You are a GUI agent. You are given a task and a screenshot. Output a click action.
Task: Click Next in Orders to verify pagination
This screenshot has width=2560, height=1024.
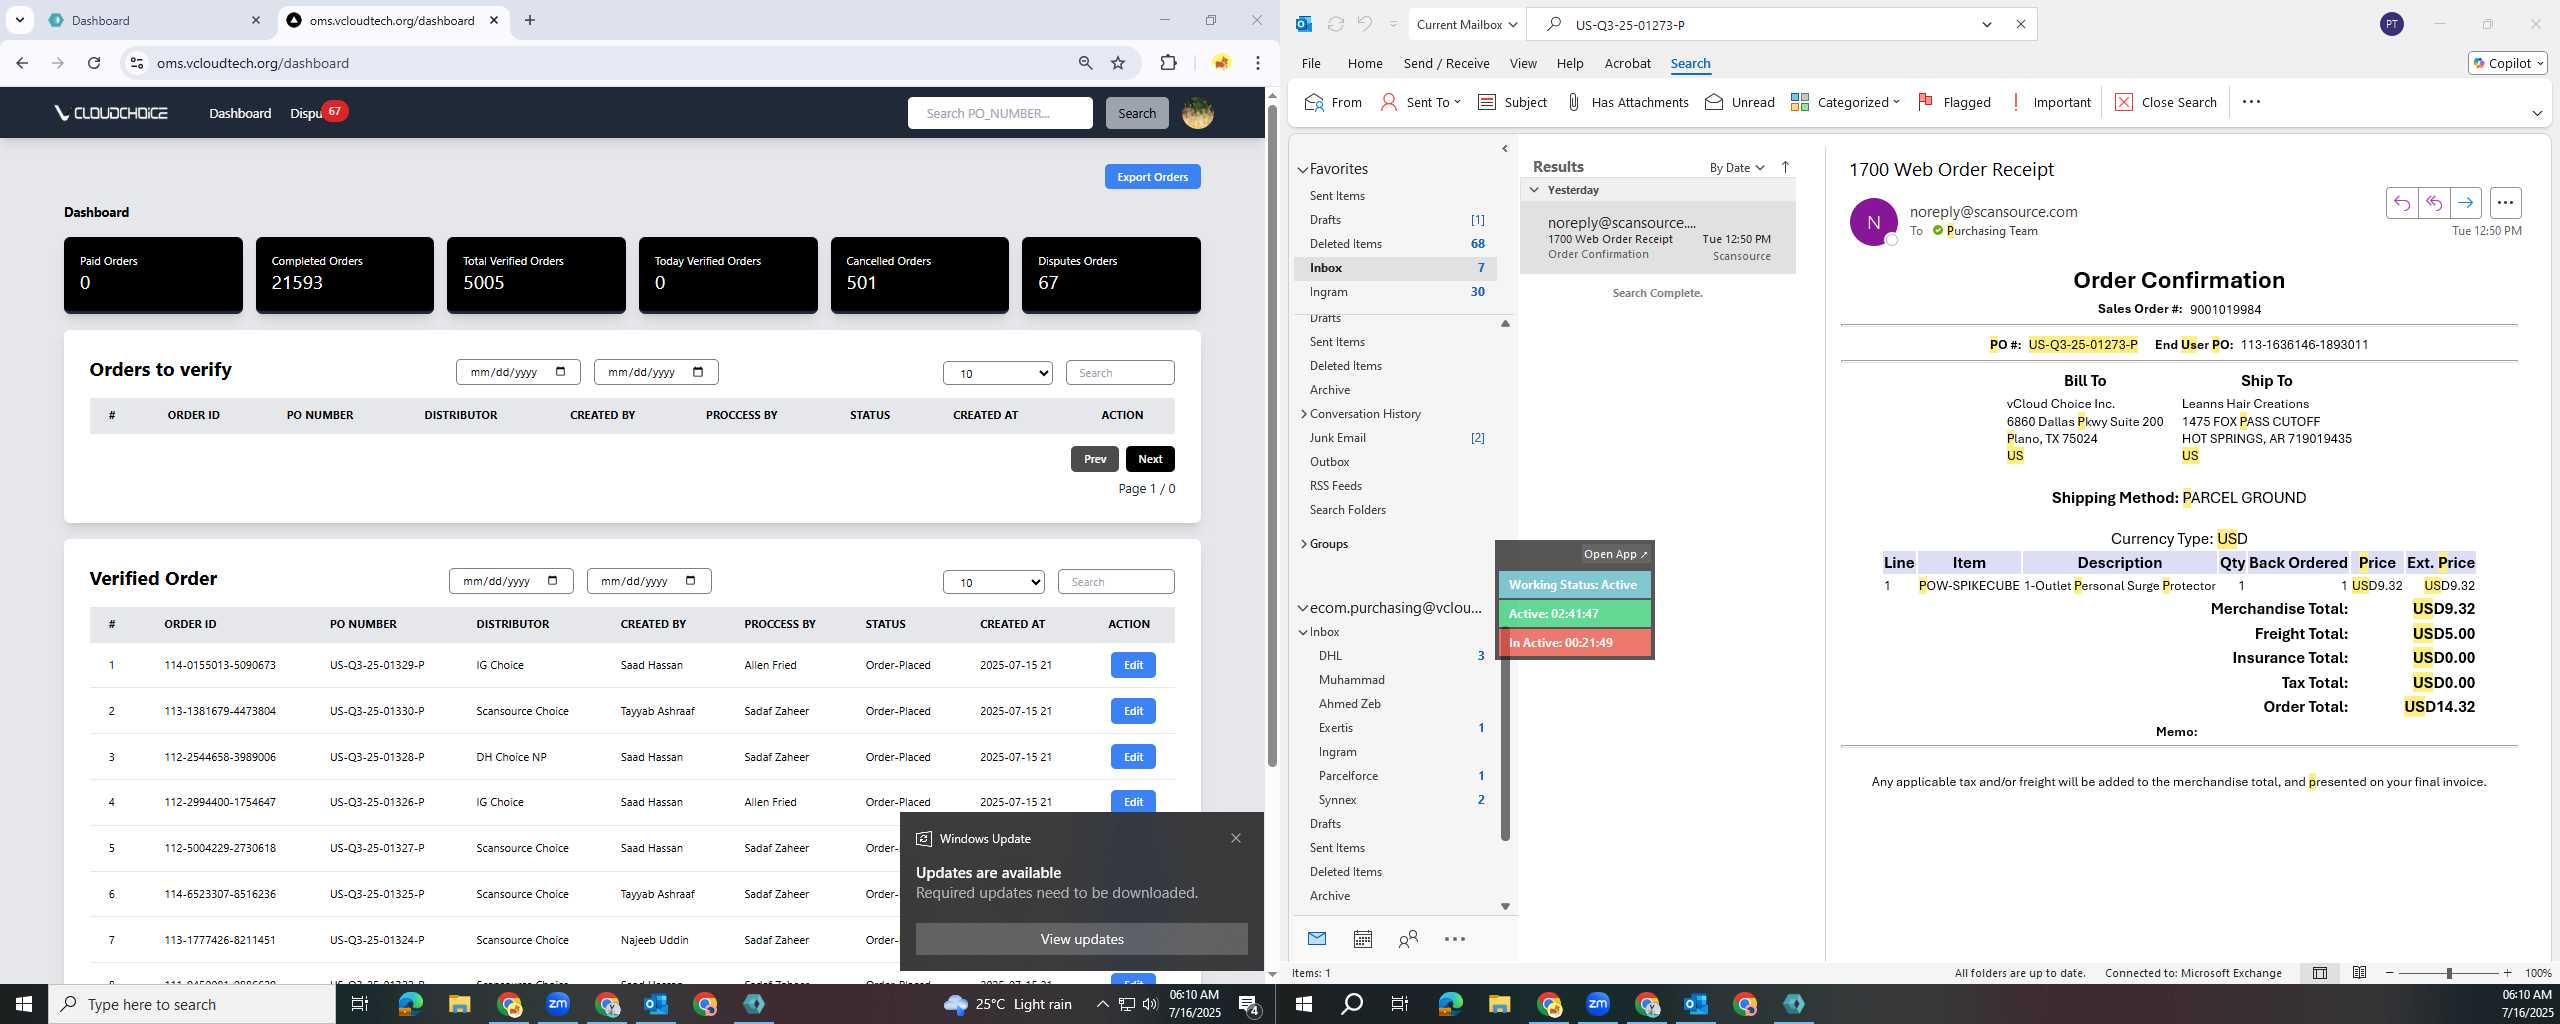click(x=1150, y=459)
